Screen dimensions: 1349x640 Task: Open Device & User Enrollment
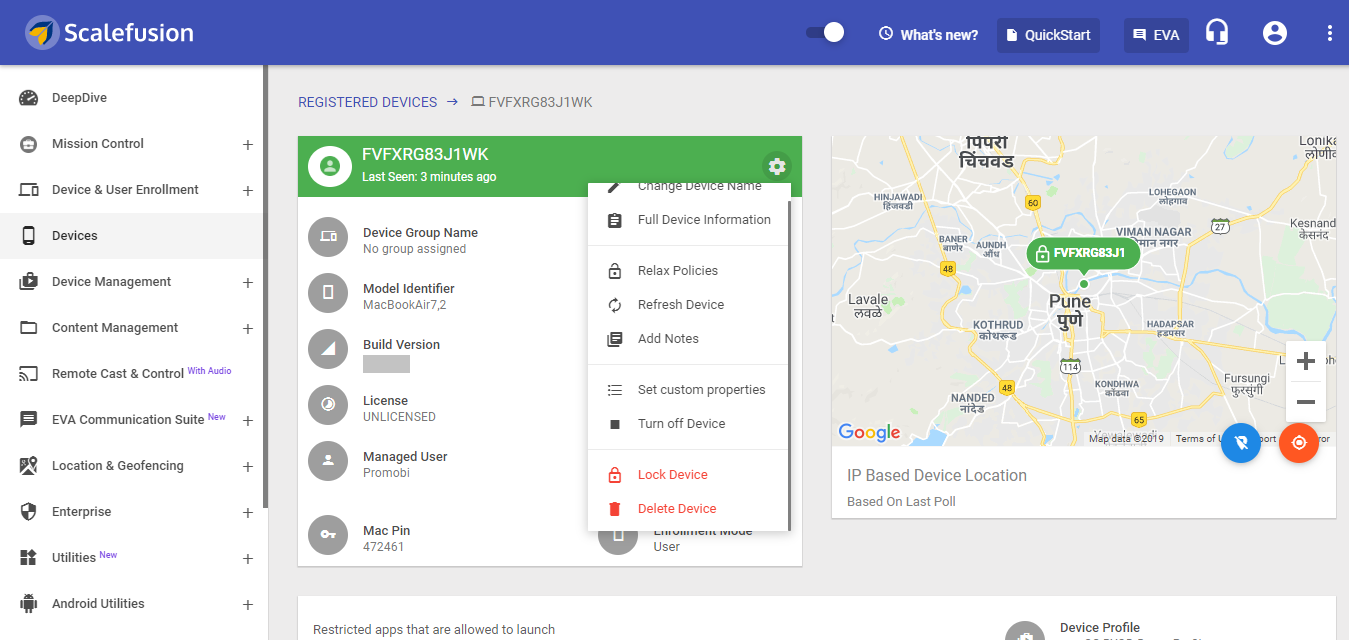125,190
